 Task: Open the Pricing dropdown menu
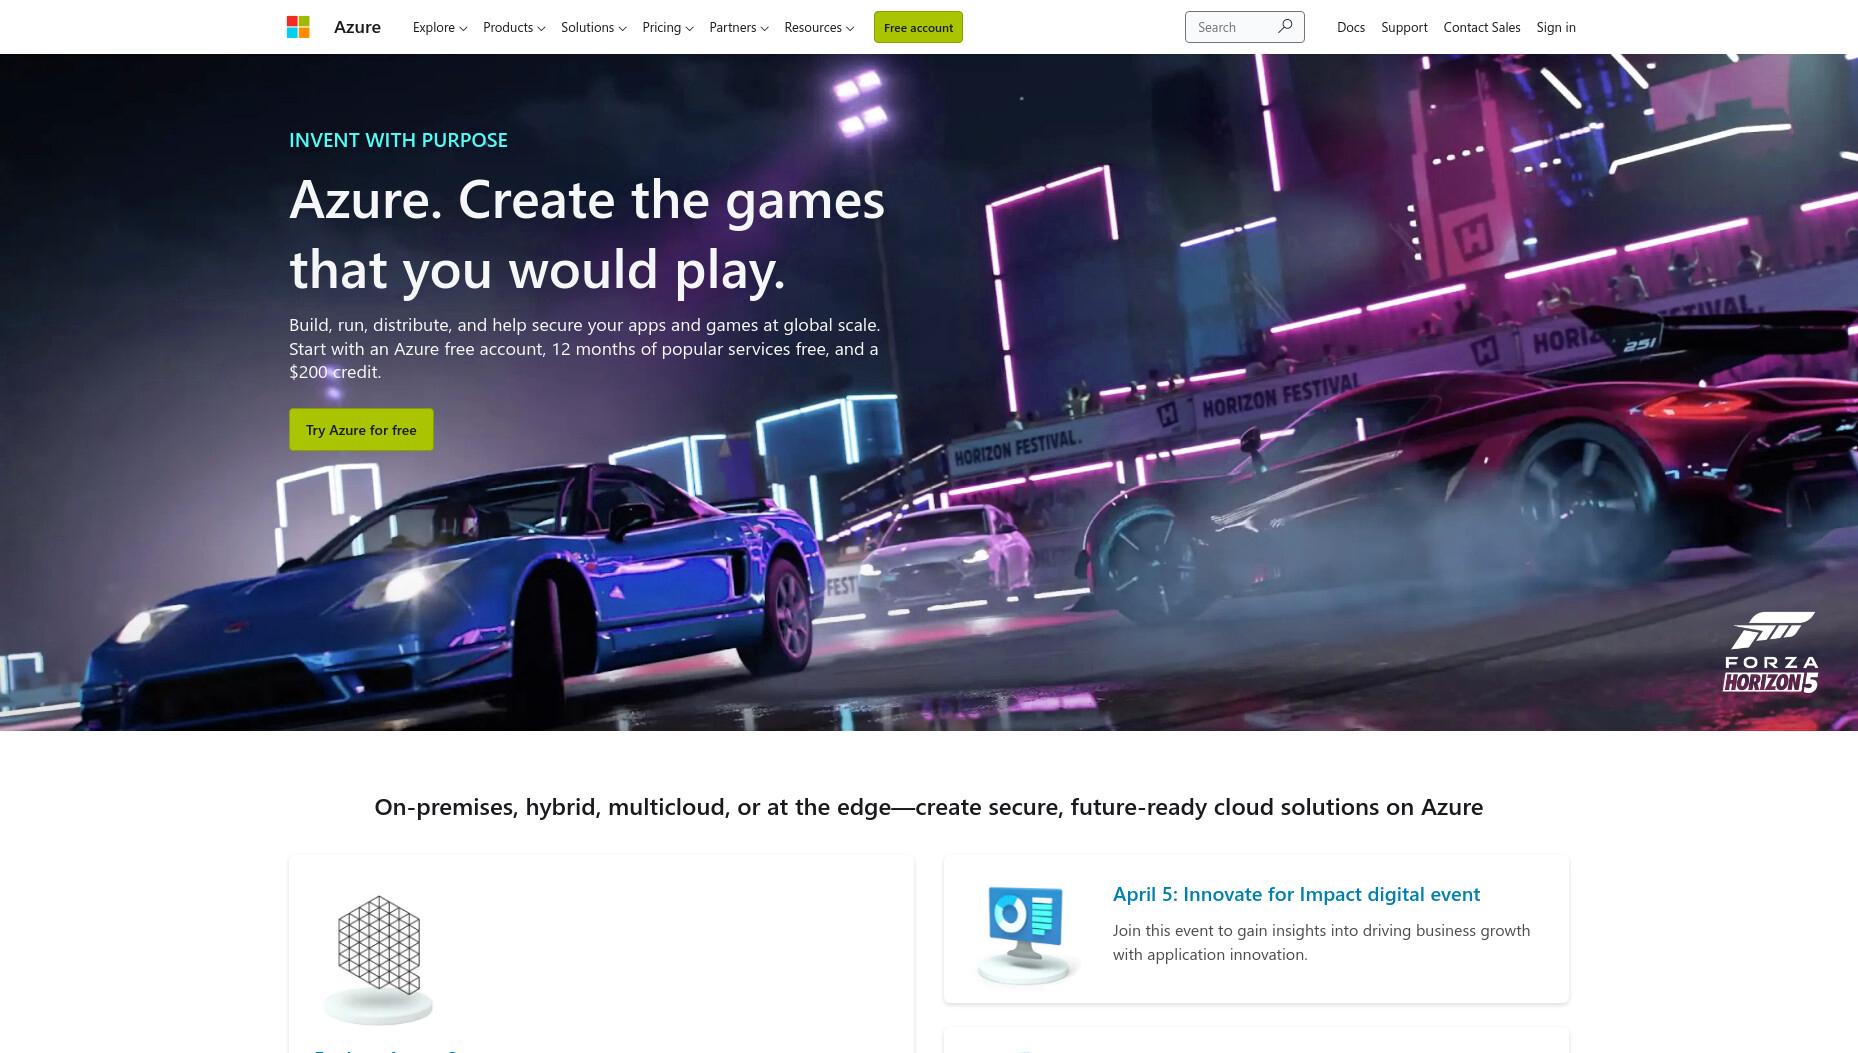[668, 27]
